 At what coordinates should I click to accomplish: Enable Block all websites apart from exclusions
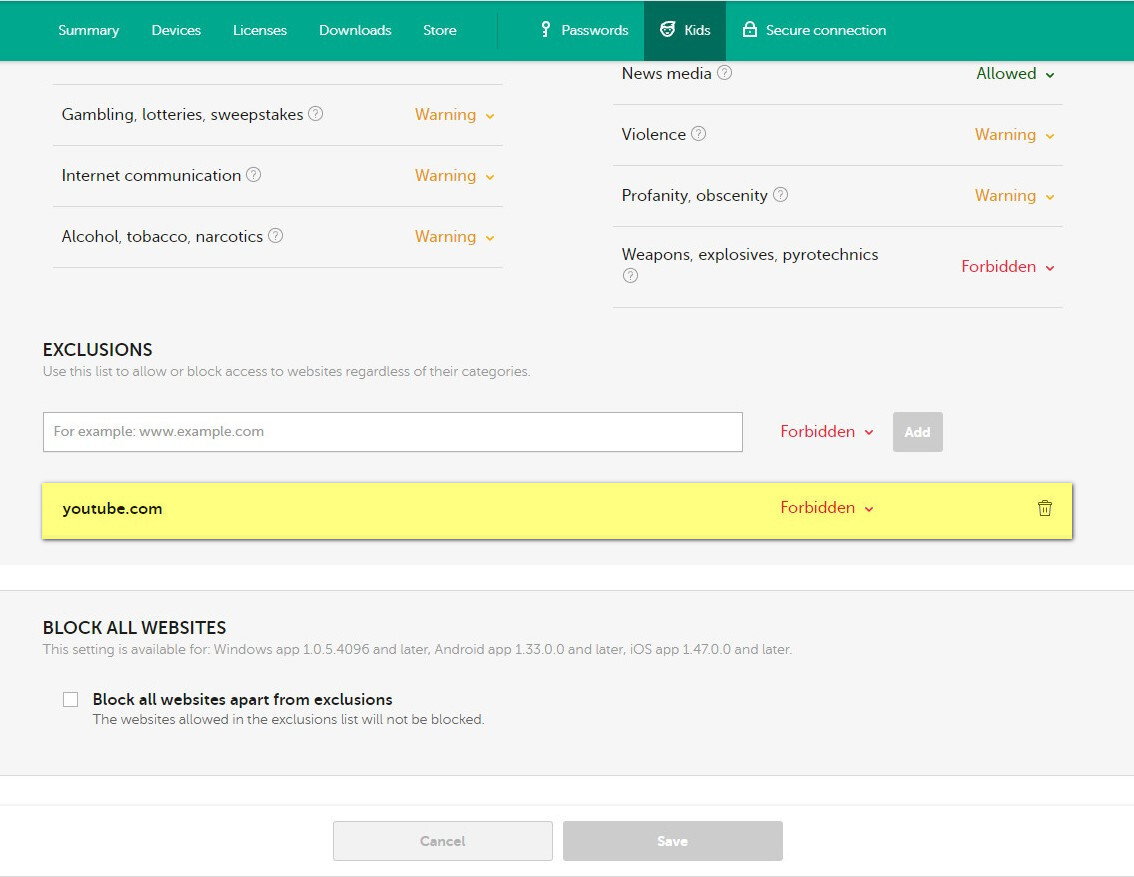(70, 700)
